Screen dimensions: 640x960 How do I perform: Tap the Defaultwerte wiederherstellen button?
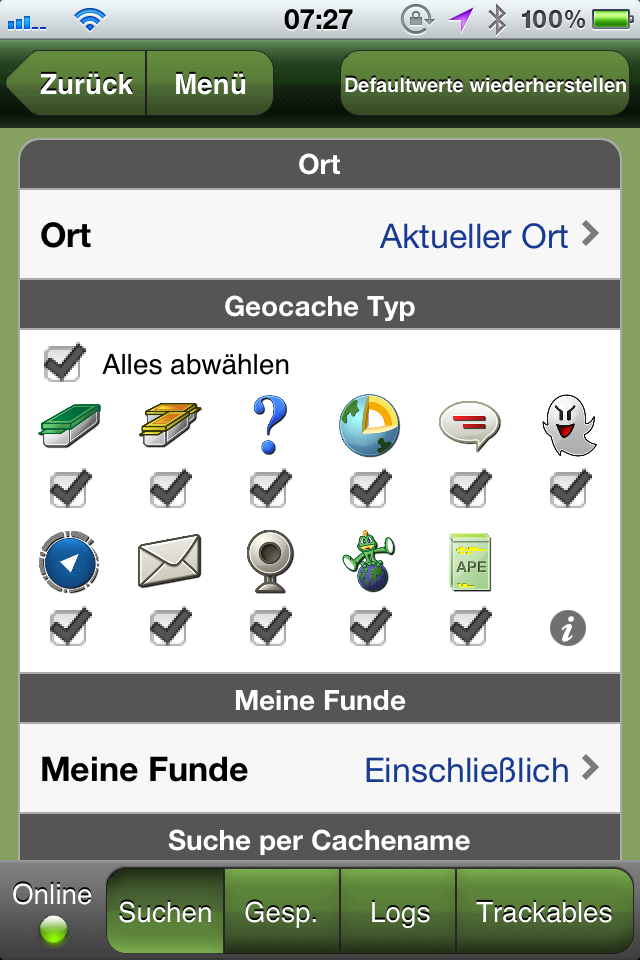(485, 84)
